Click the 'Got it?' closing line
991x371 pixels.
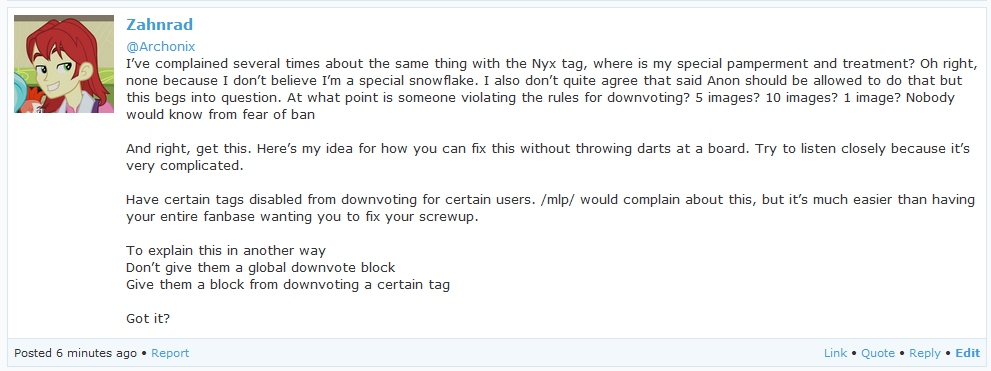(x=148, y=319)
